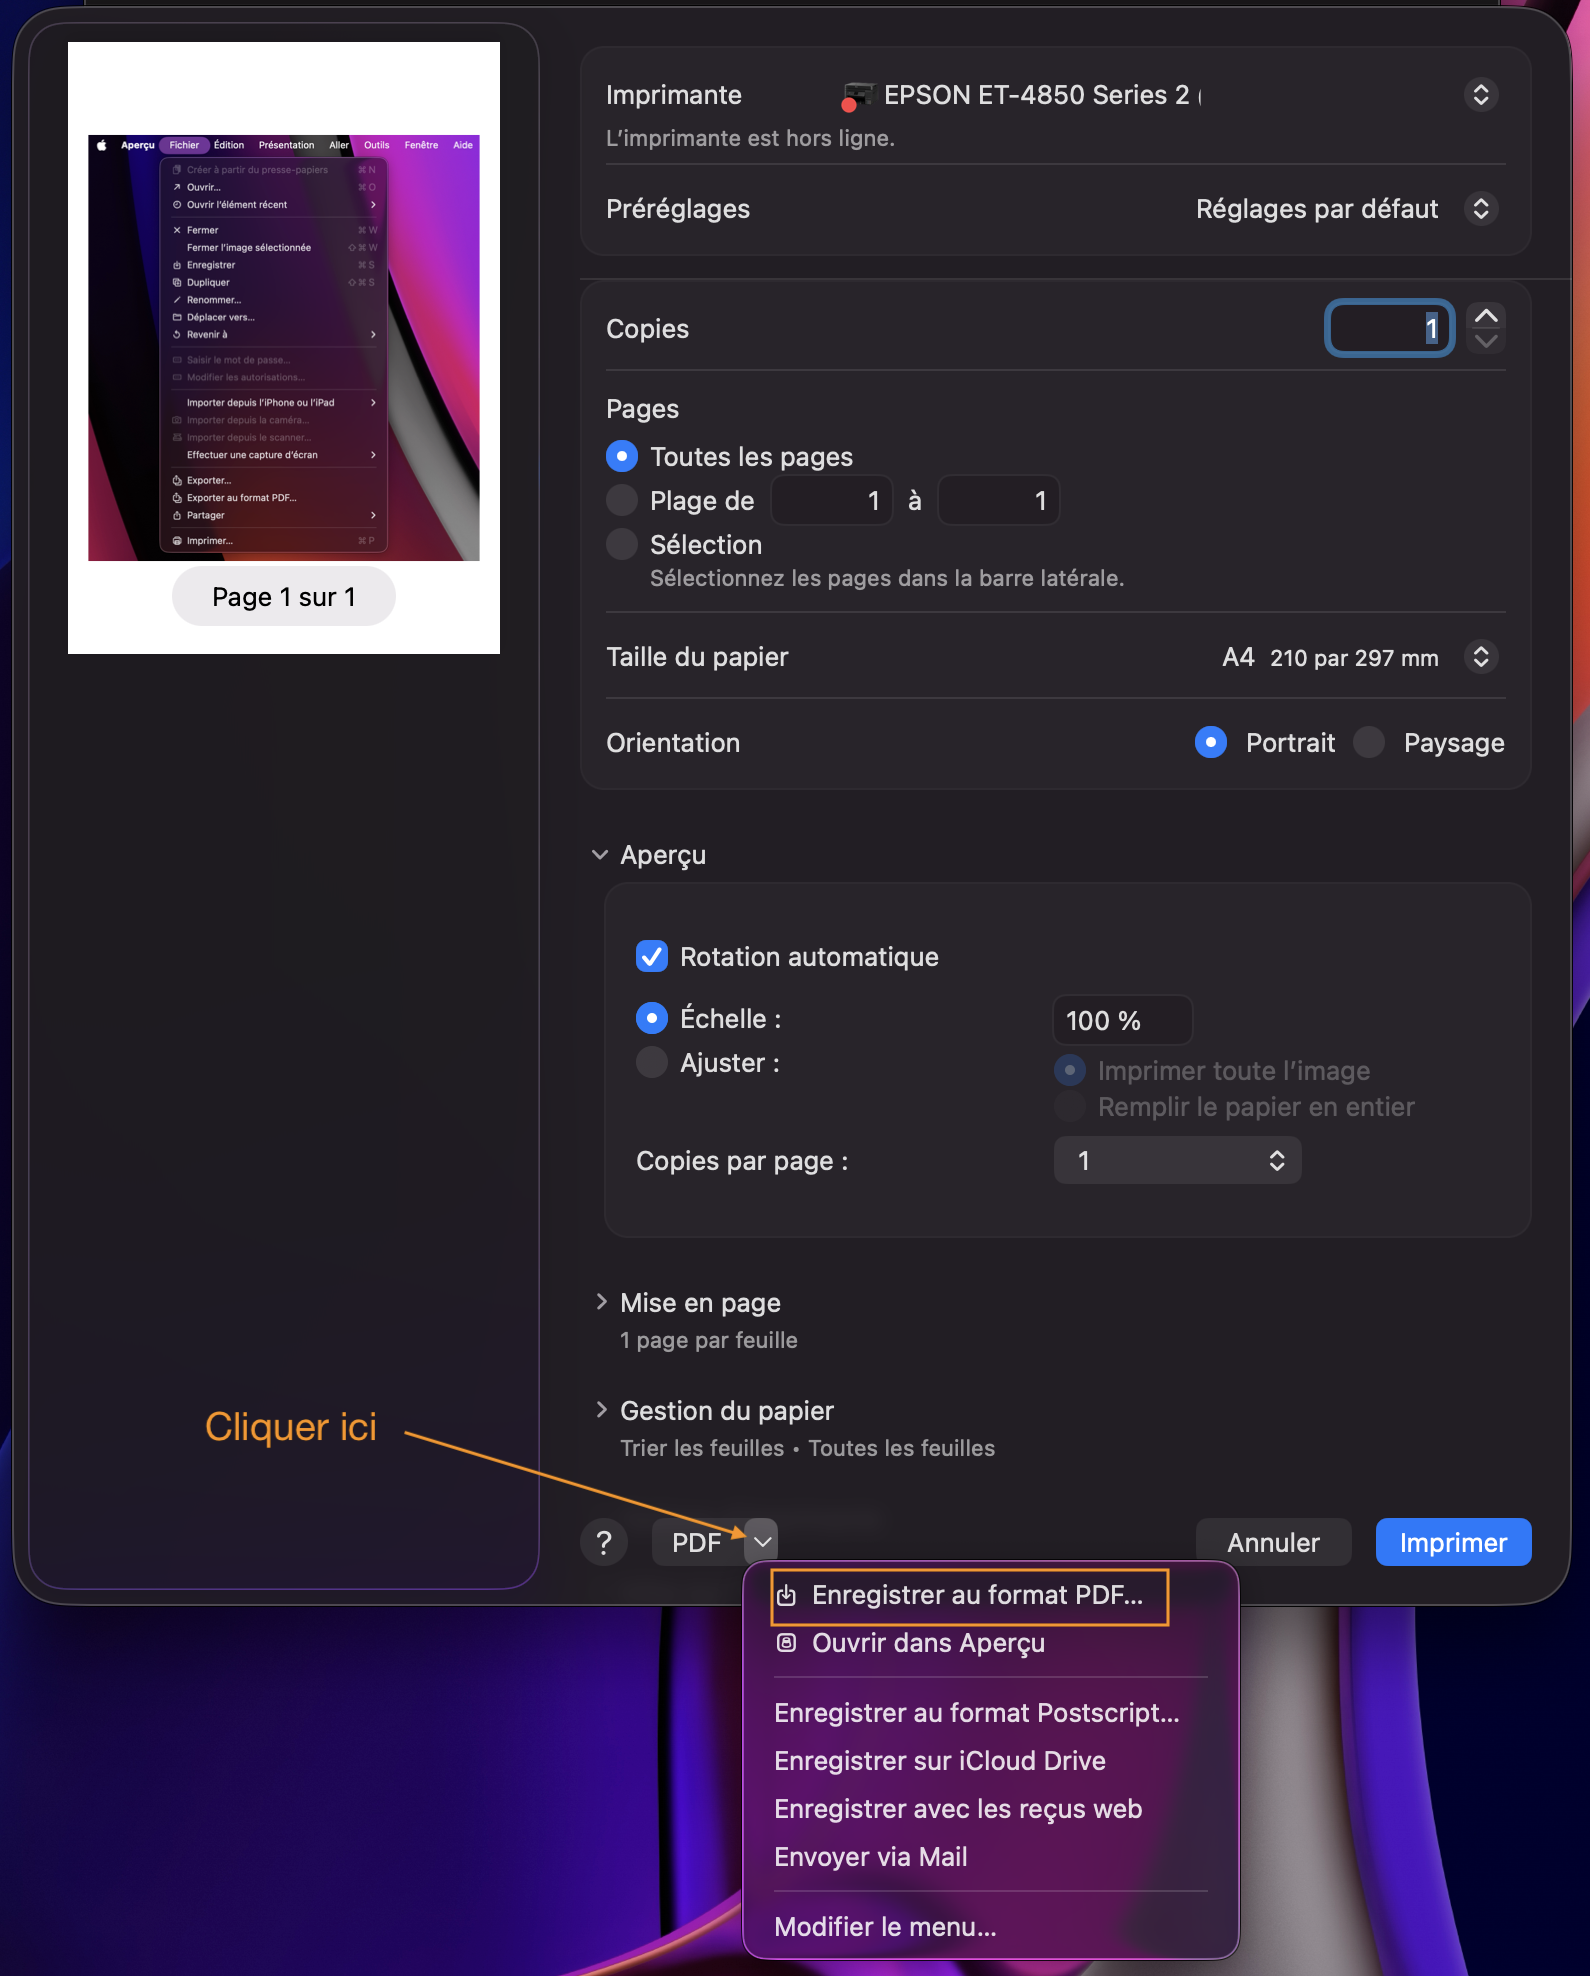Select the Plage de radio button

click(622, 500)
